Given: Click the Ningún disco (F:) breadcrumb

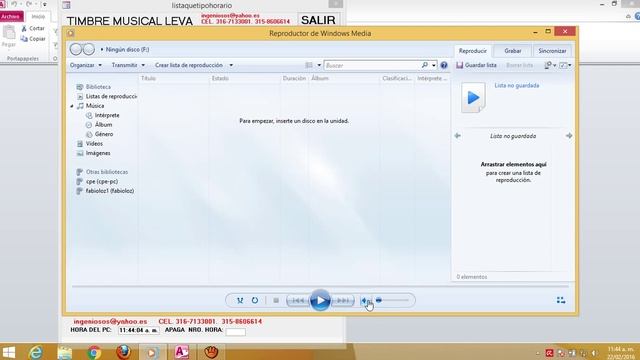Looking at the screenshot, I should click(127, 49).
